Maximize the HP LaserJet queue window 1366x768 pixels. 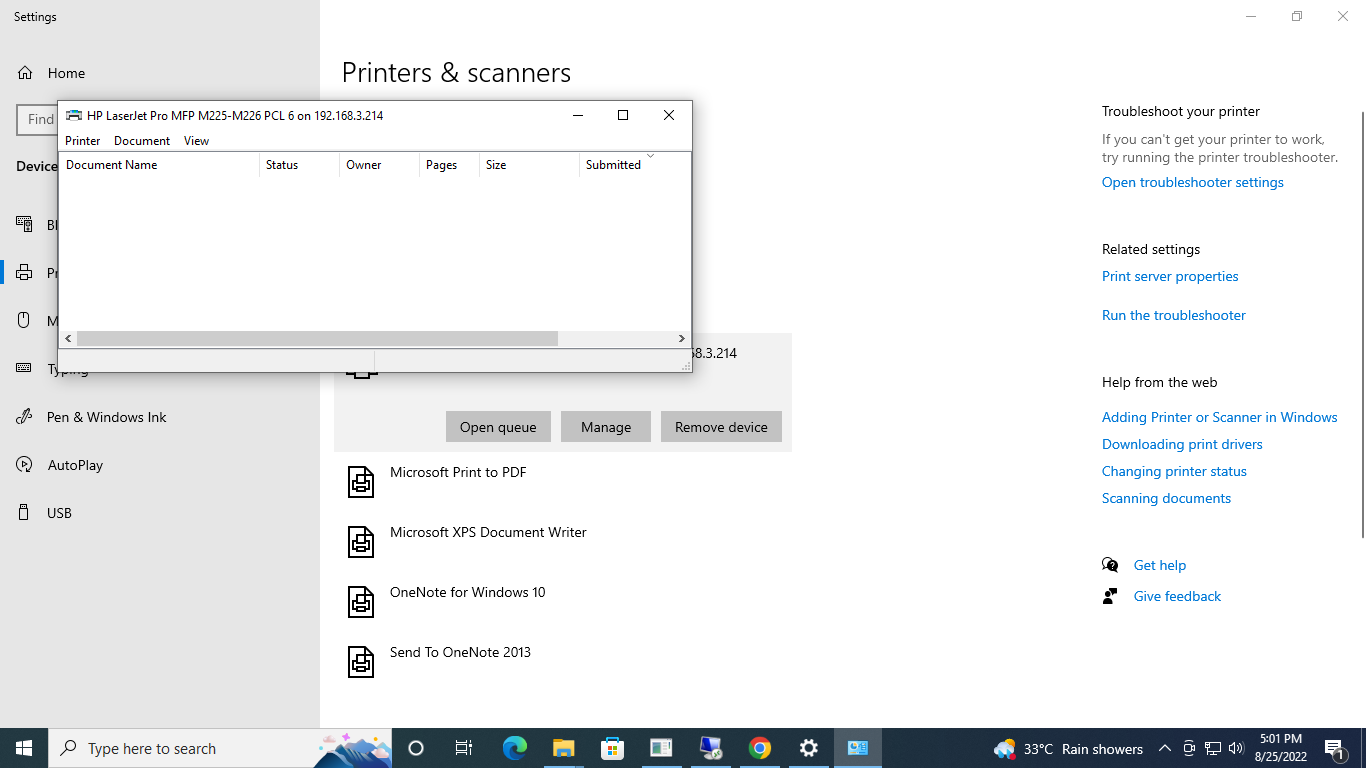623,115
